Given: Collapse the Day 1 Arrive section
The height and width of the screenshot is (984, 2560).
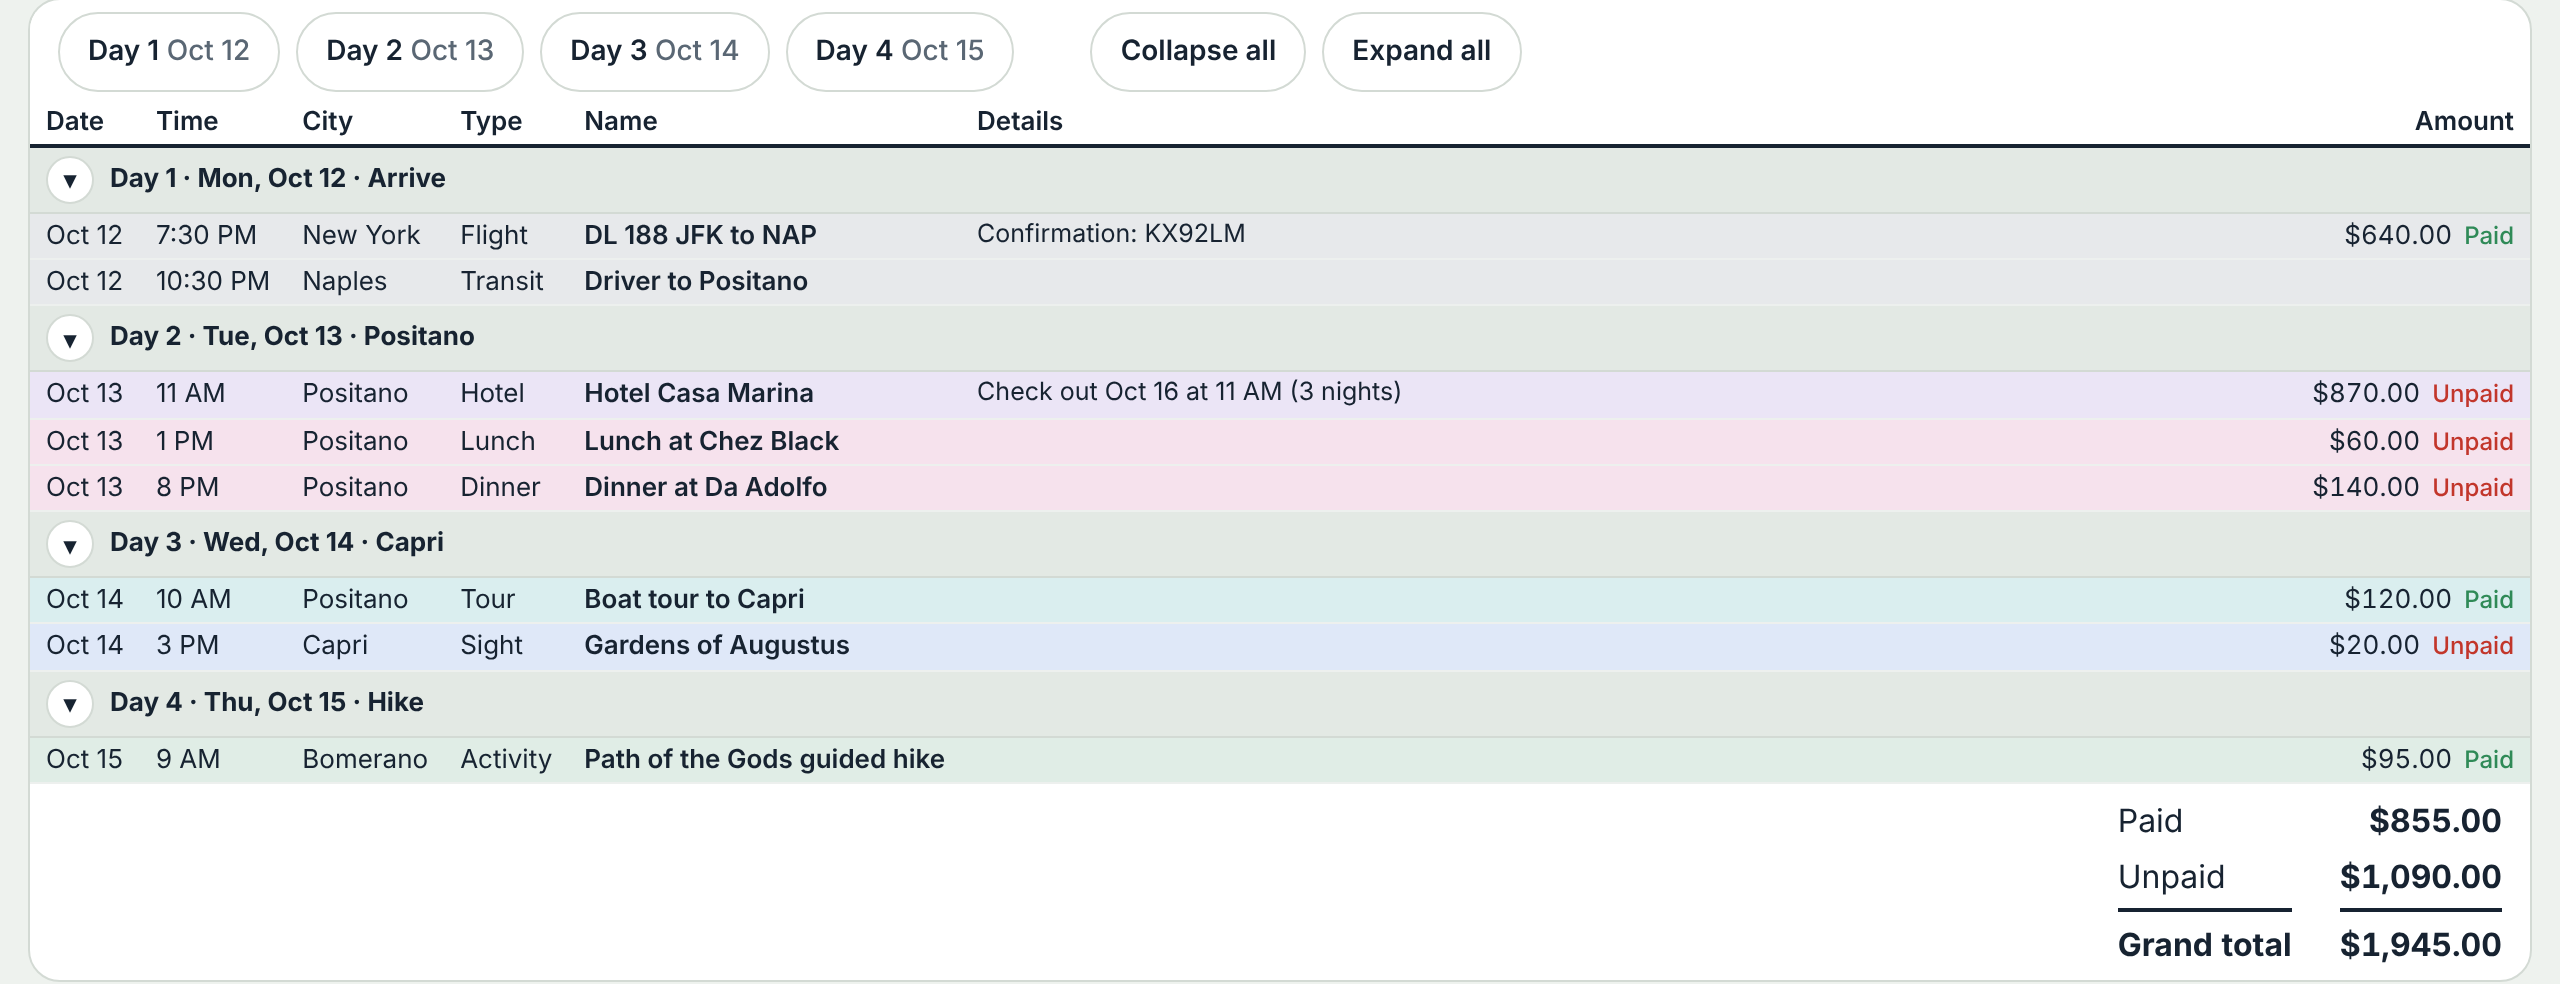Looking at the screenshot, I should point(70,180).
